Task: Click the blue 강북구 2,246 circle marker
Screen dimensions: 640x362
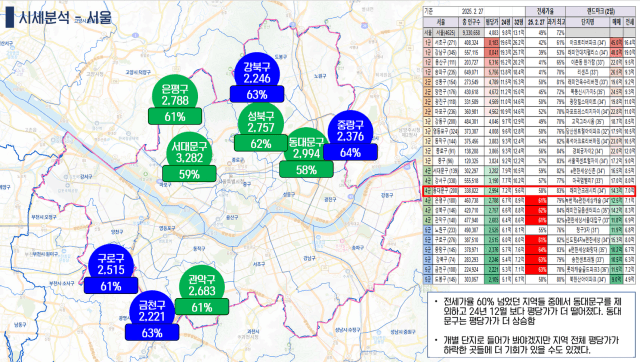Action: point(257,72)
